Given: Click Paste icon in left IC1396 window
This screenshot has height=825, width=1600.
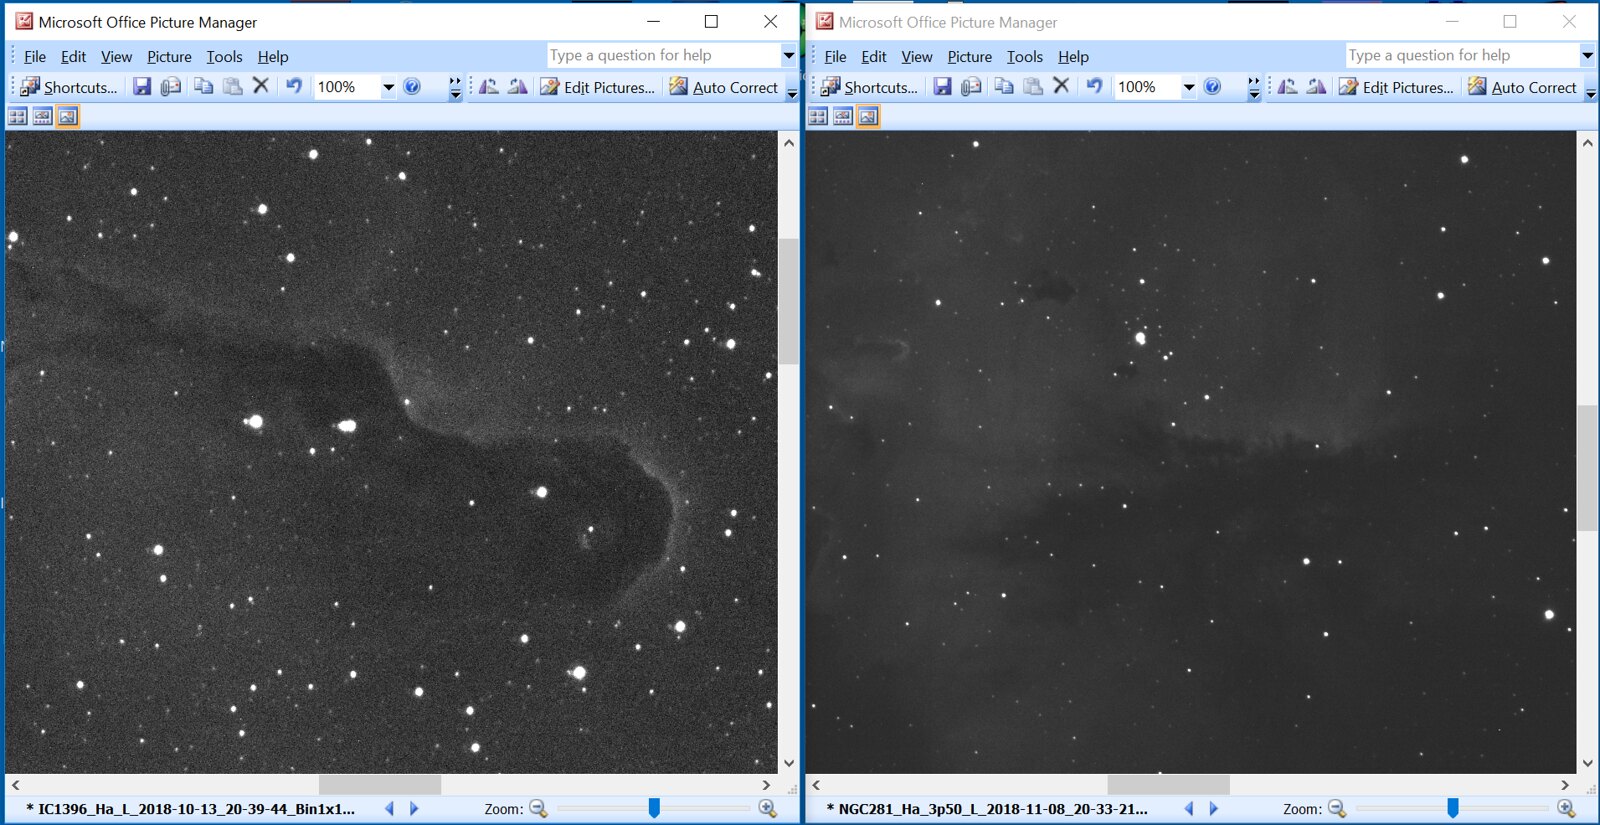Looking at the screenshot, I should click(232, 87).
